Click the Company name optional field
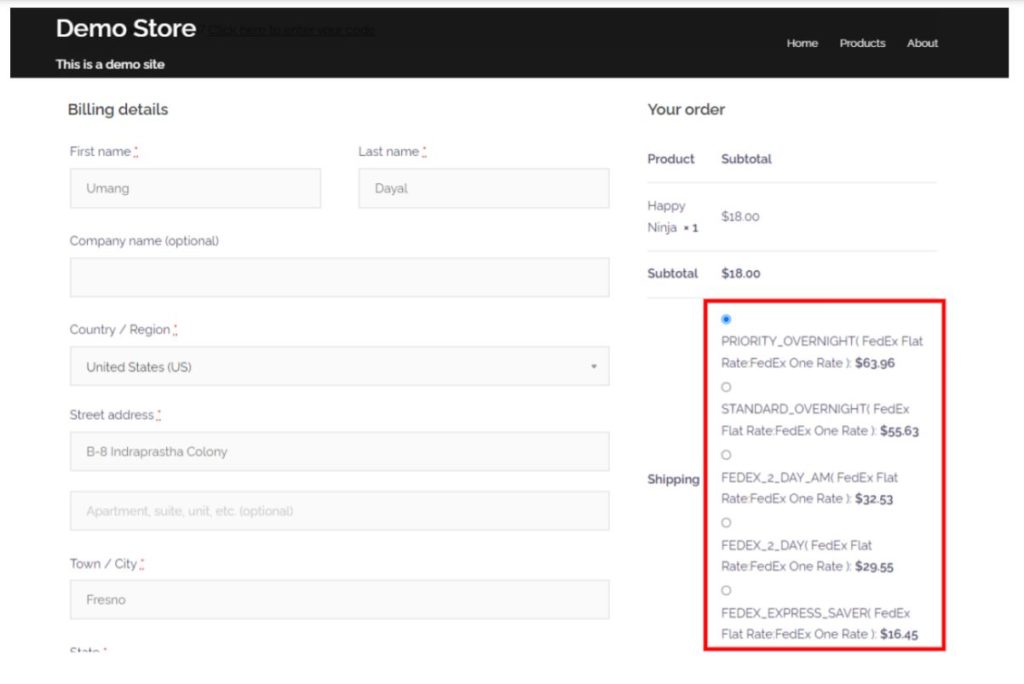 (x=339, y=277)
